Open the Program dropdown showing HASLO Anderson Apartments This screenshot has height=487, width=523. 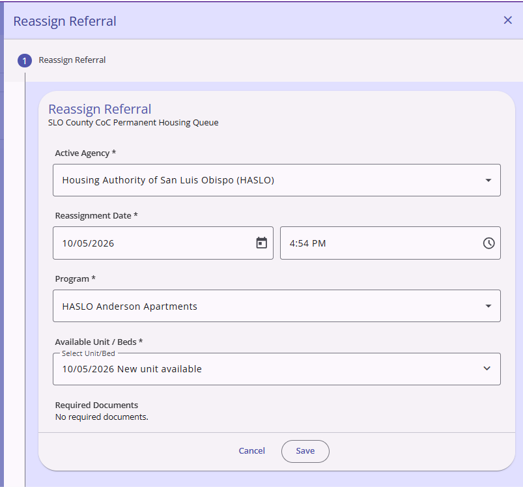click(277, 306)
